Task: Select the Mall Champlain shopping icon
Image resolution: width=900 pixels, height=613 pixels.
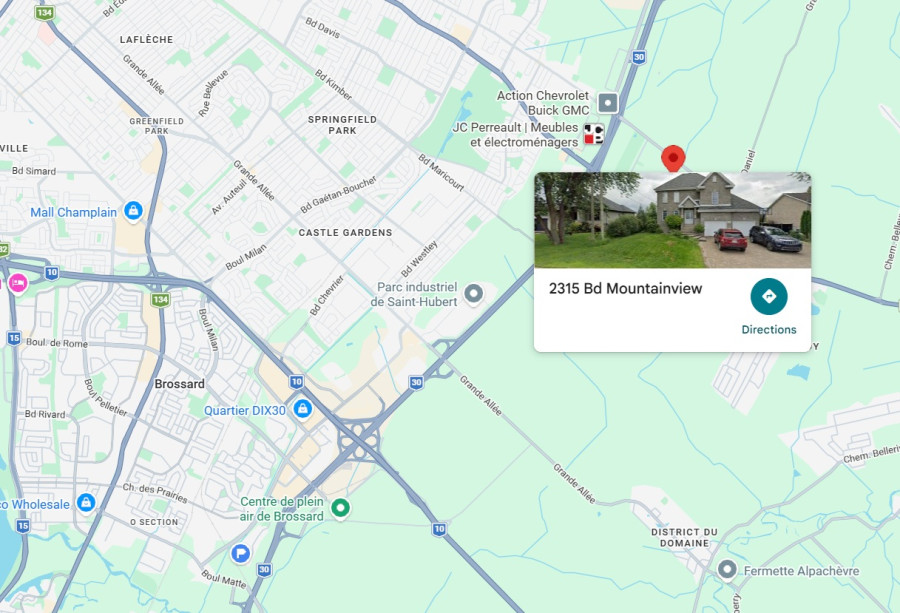Action: tap(133, 211)
